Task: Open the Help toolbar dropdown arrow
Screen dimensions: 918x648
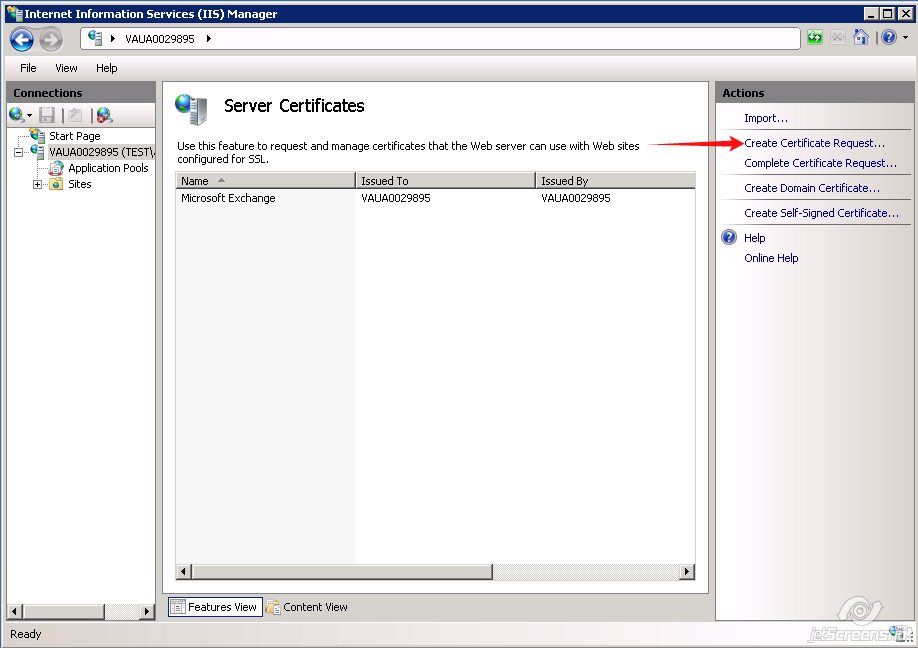Action: [905, 38]
